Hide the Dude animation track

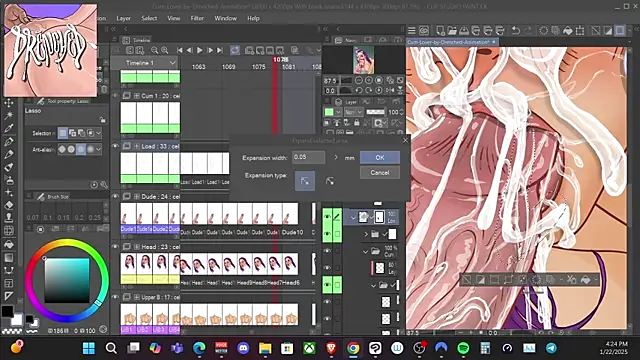click(116, 196)
